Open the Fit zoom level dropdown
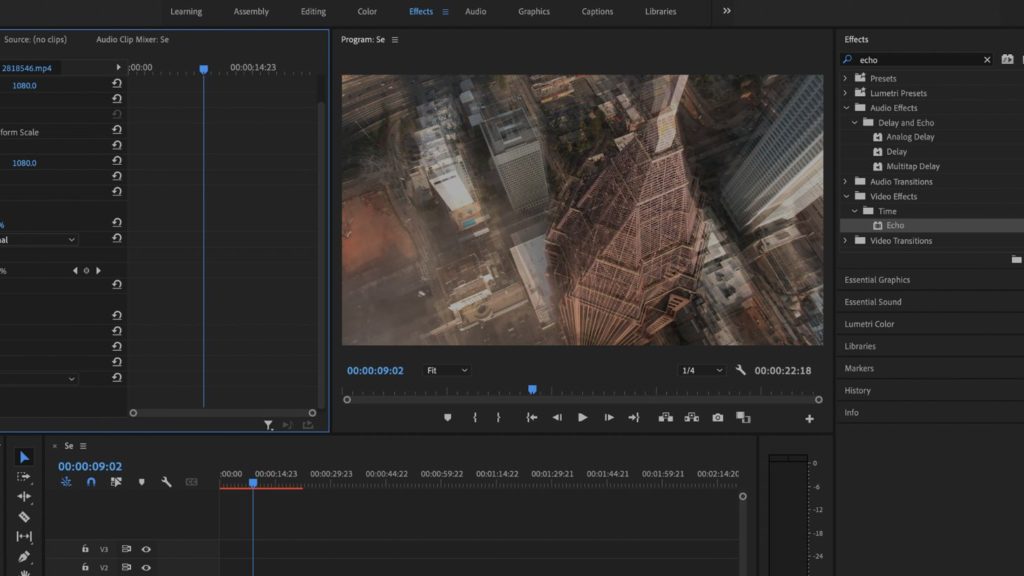1024x576 pixels. pyautogui.click(x=447, y=370)
